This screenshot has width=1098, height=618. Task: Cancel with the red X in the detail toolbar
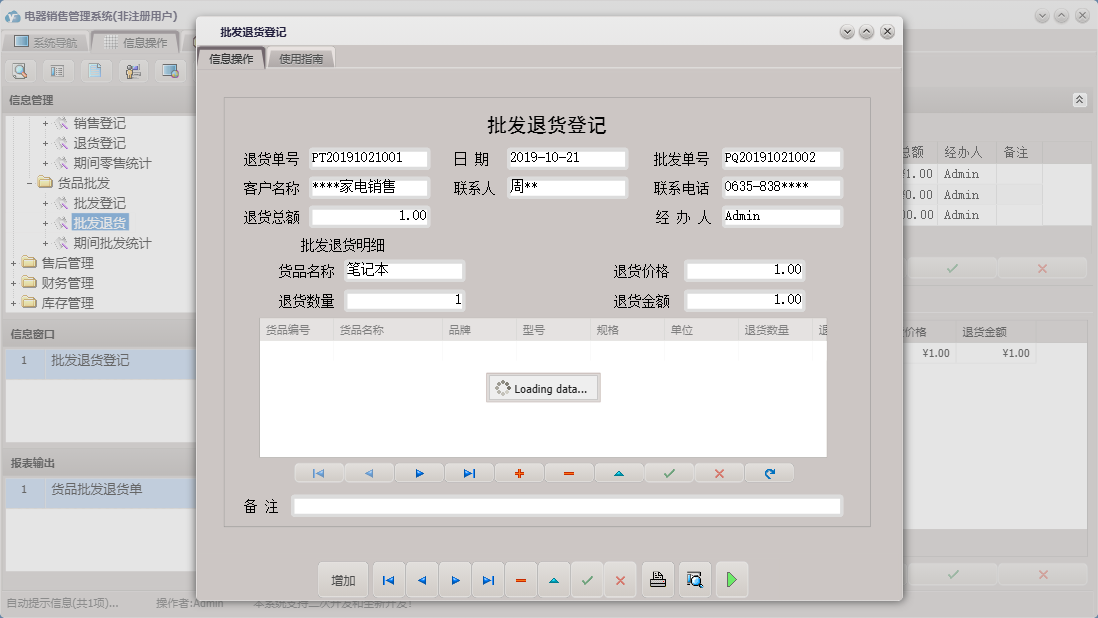click(x=719, y=472)
